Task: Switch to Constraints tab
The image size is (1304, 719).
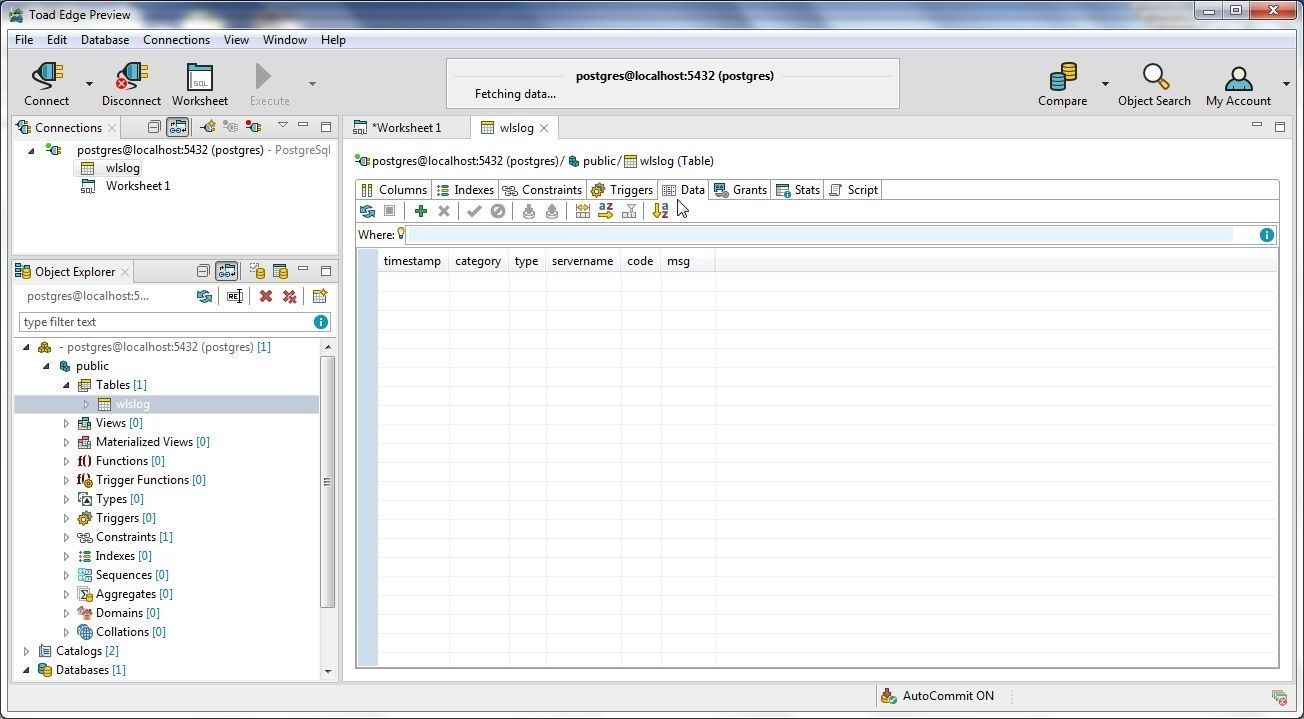Action: coord(542,190)
